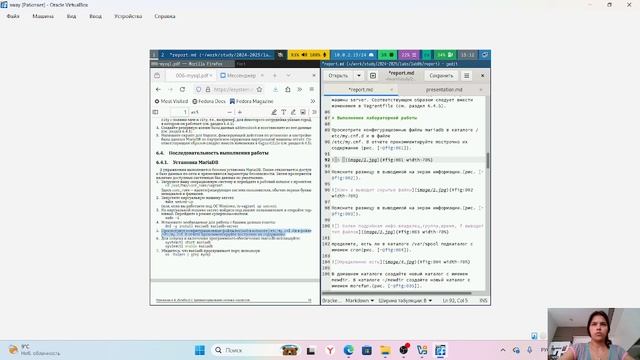640x360 pixels.
Task: Select the PDF draw tool
Action: [x=293, y=112]
